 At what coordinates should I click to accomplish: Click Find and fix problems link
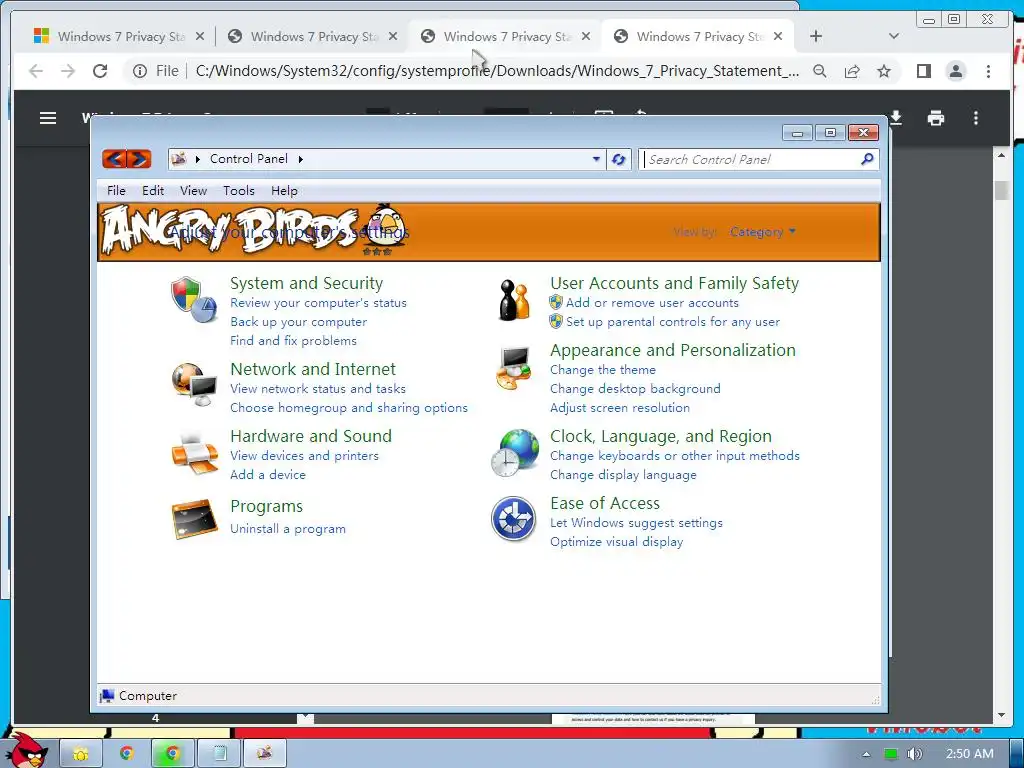tap(293, 341)
